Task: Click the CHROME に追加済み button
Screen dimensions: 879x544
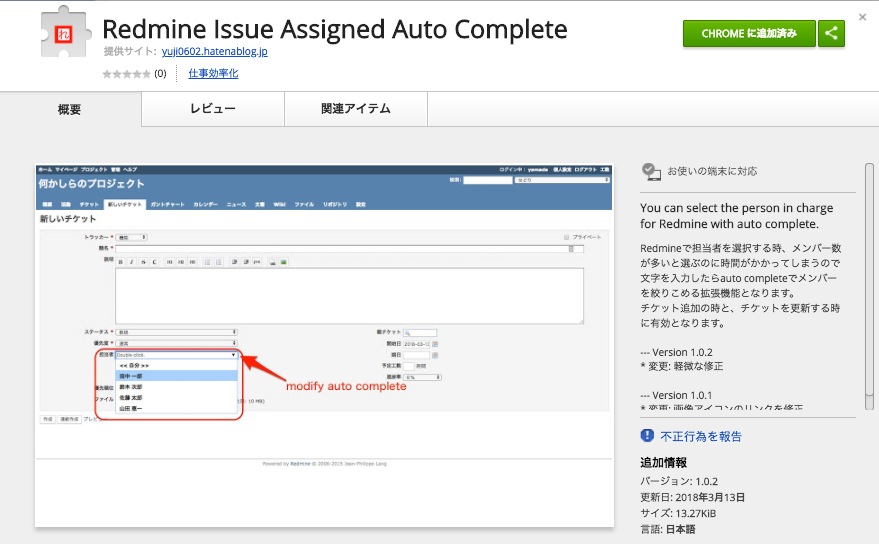Action: (x=749, y=34)
